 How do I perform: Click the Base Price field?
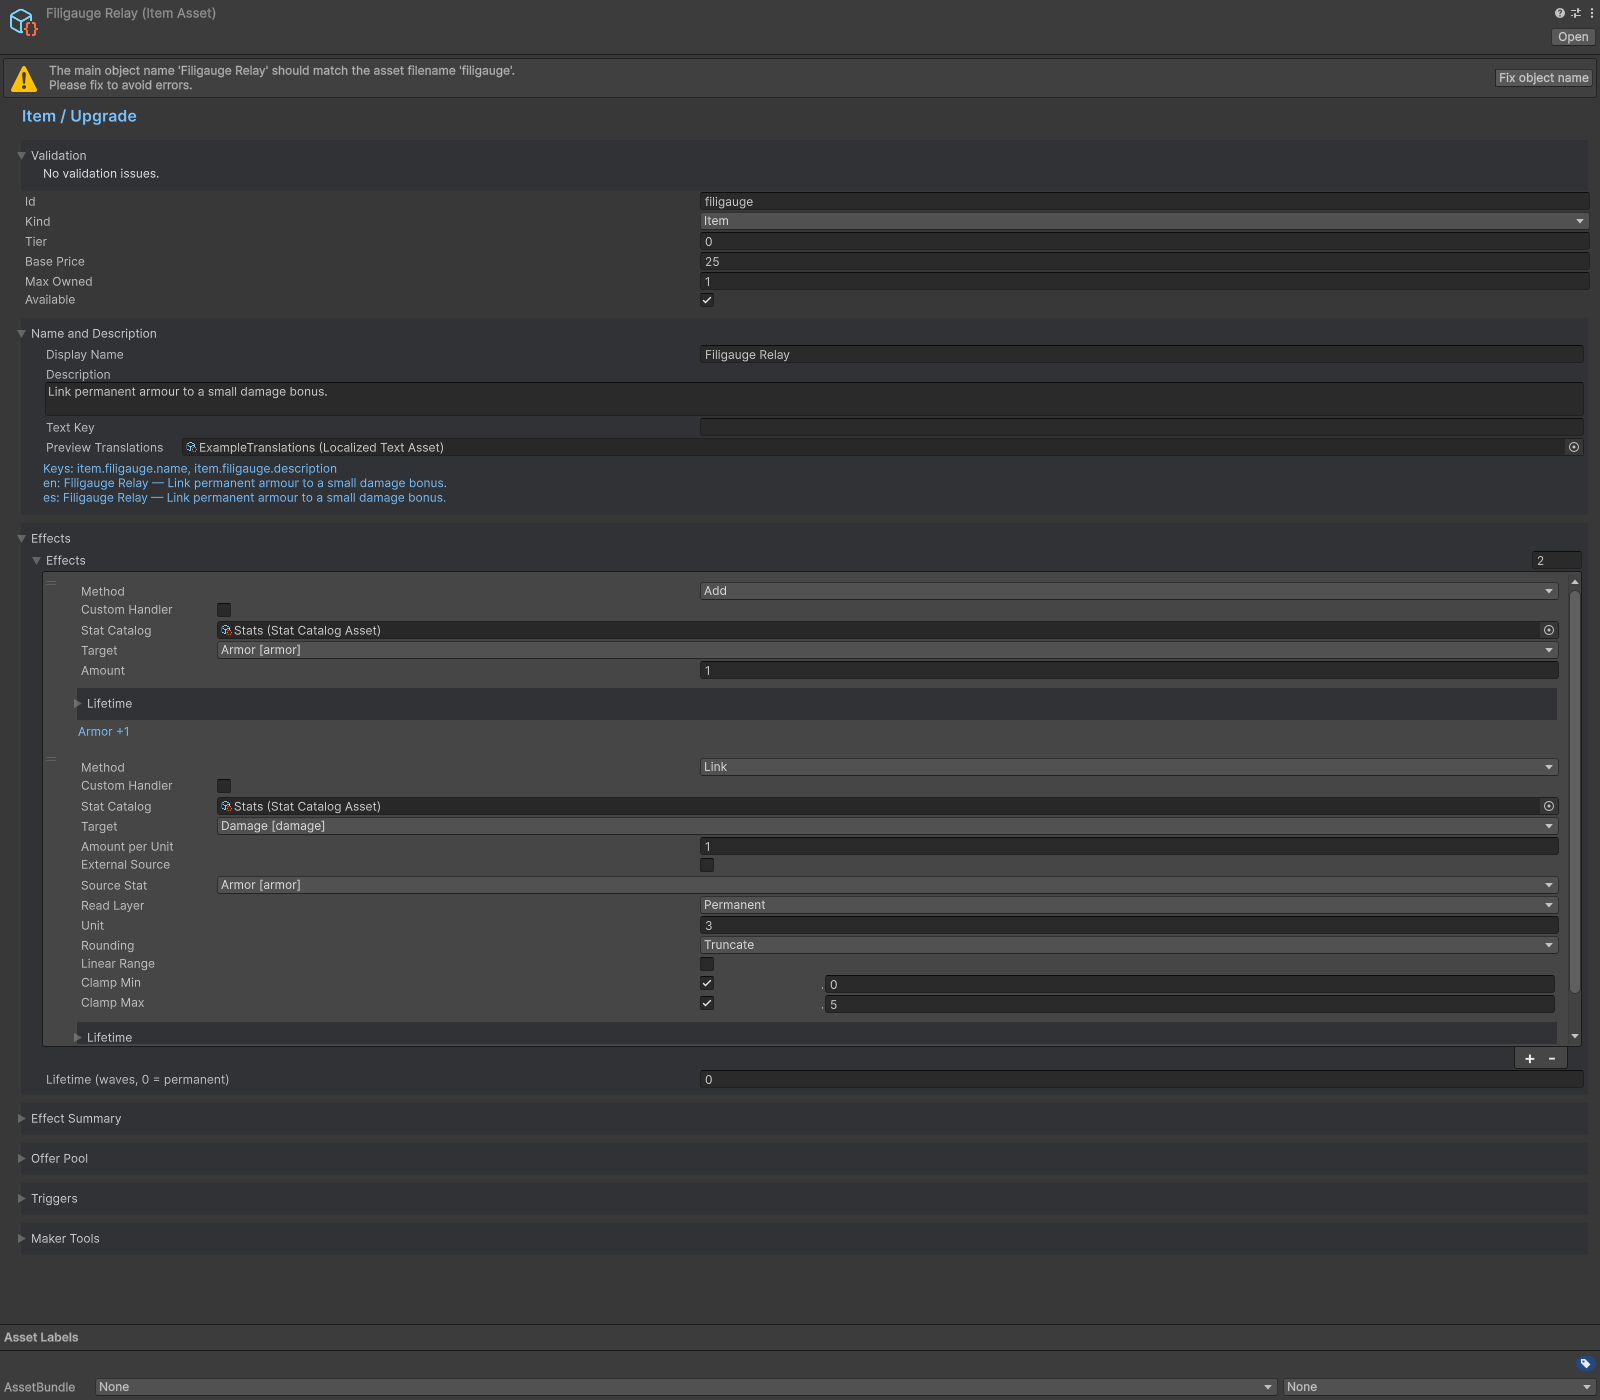tap(1144, 262)
